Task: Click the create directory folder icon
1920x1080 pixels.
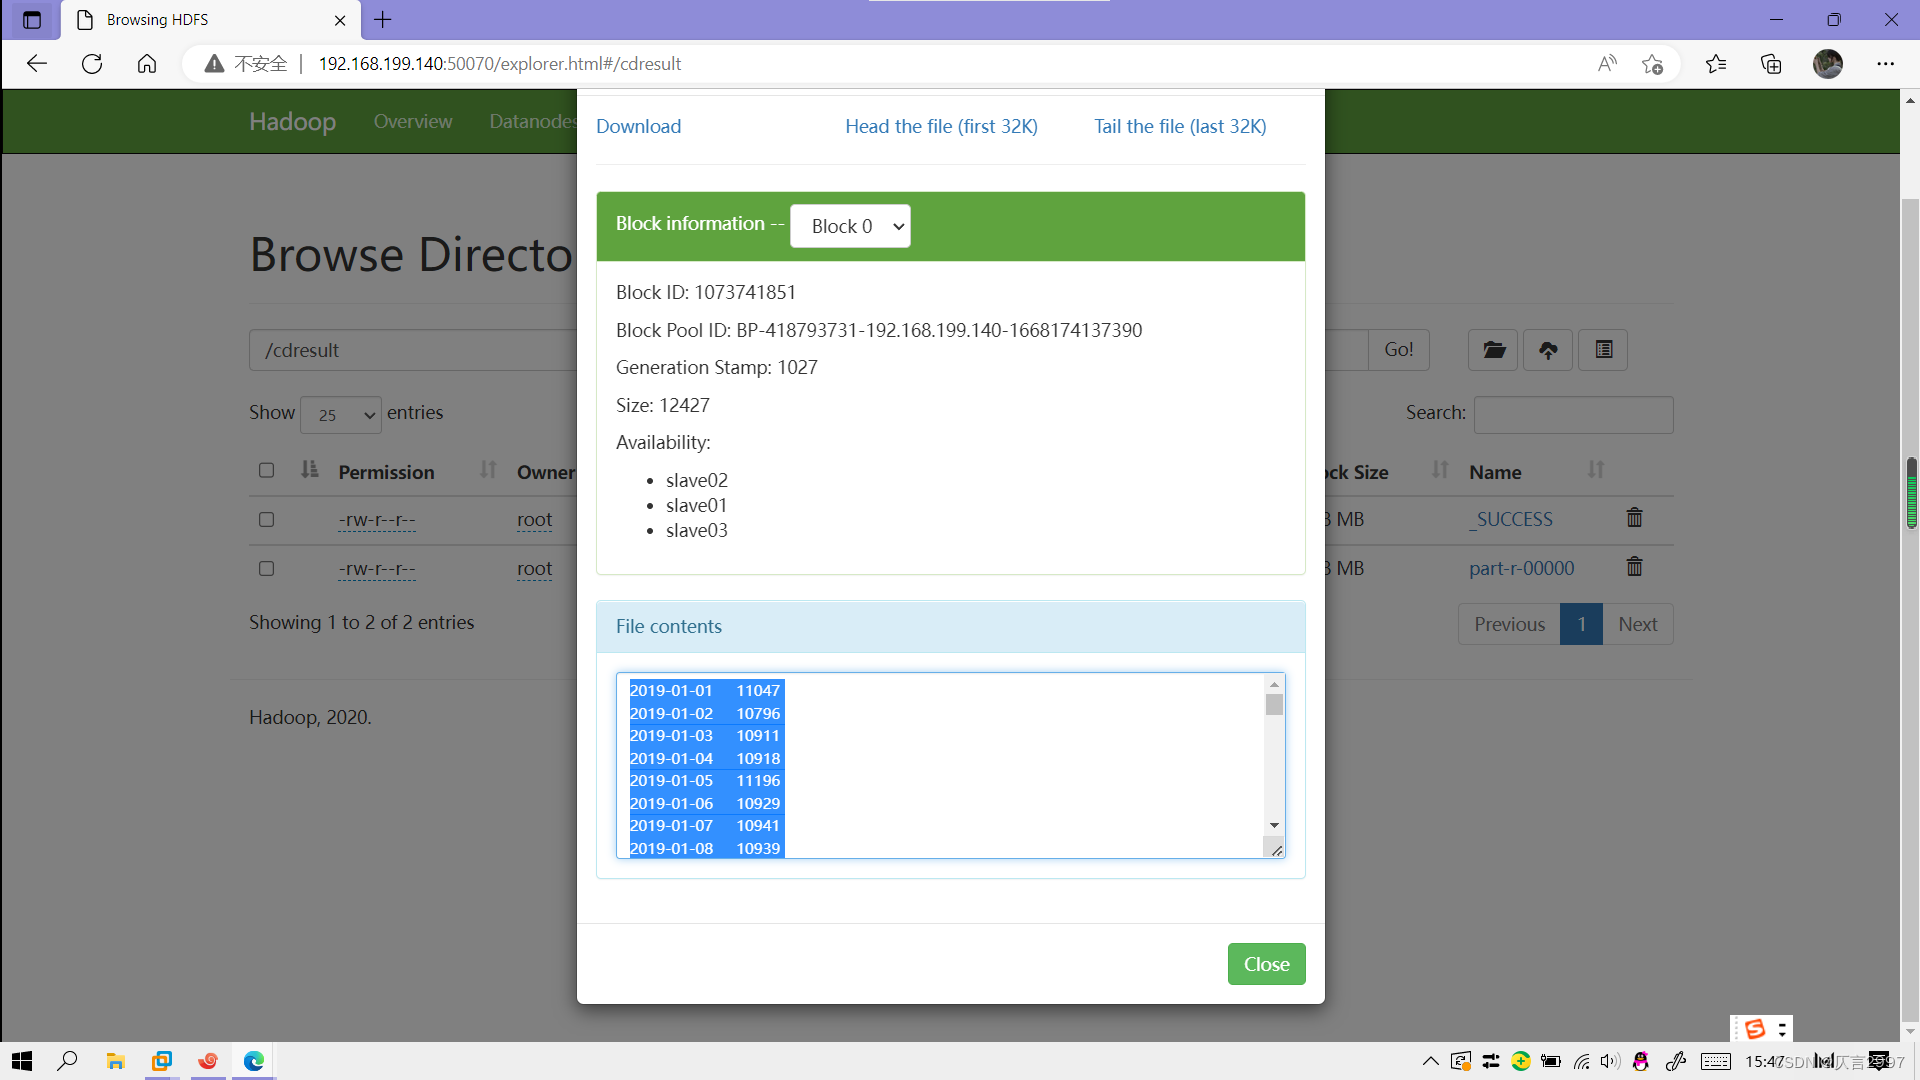Action: click(1493, 350)
